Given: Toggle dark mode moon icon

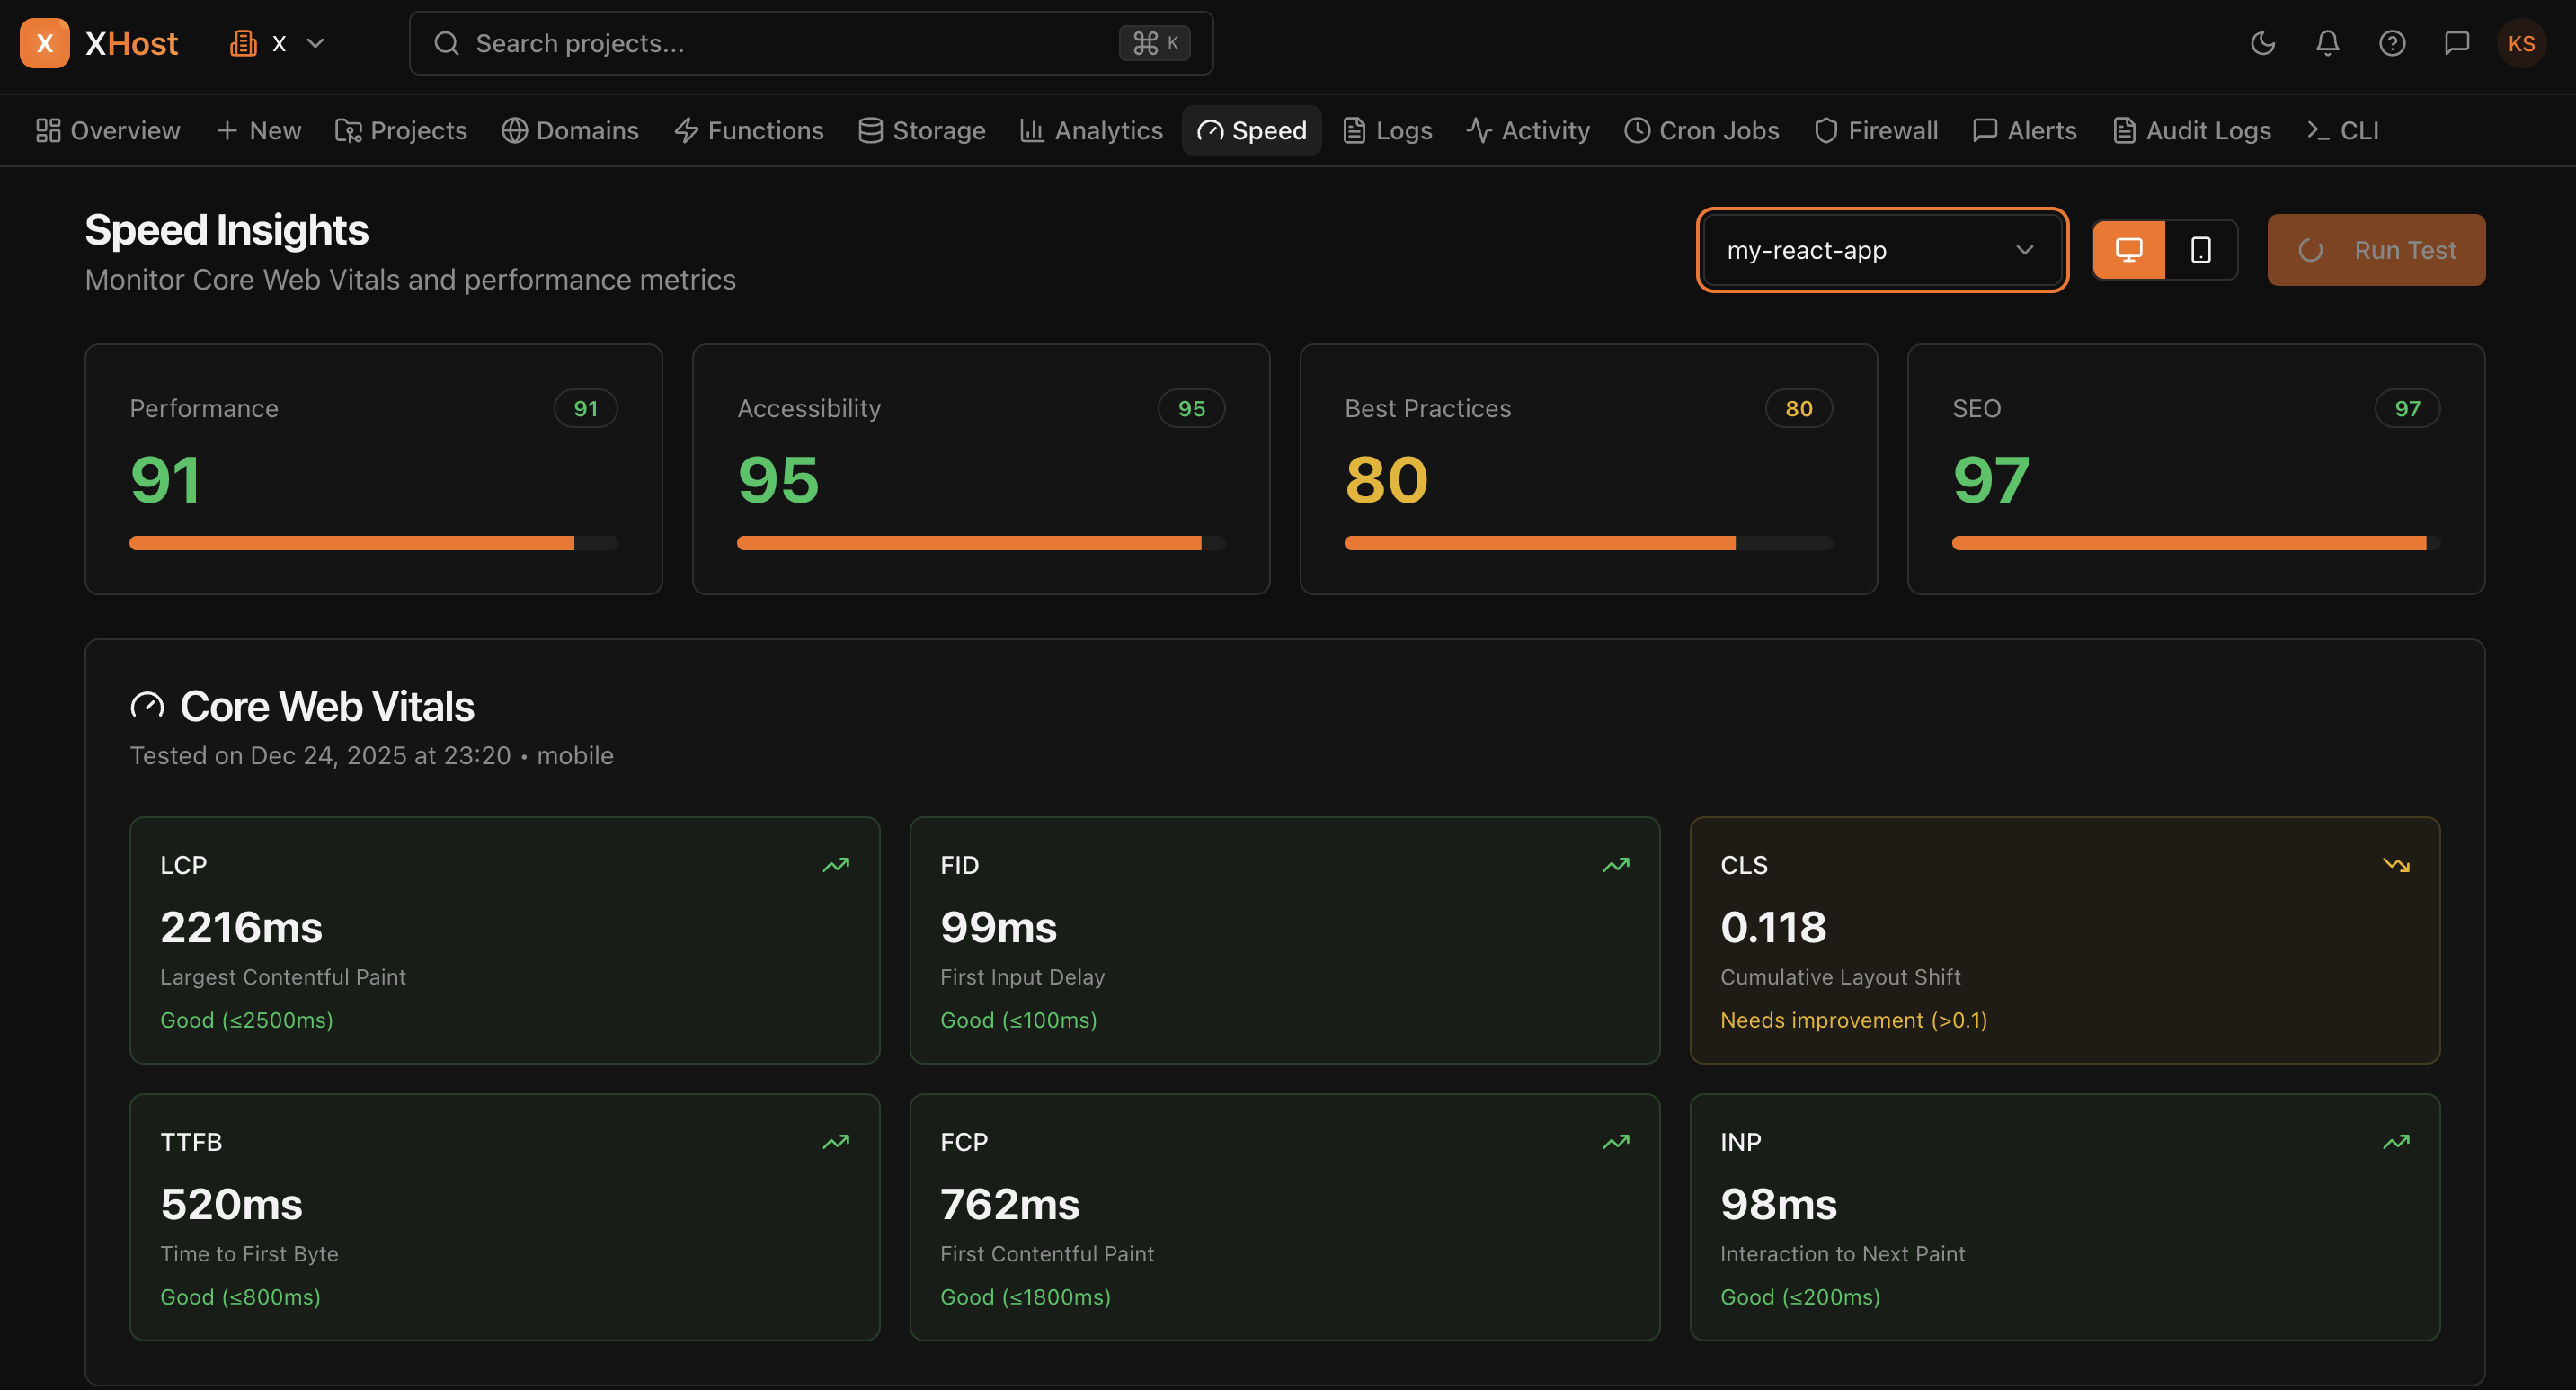Looking at the screenshot, I should [x=2262, y=43].
